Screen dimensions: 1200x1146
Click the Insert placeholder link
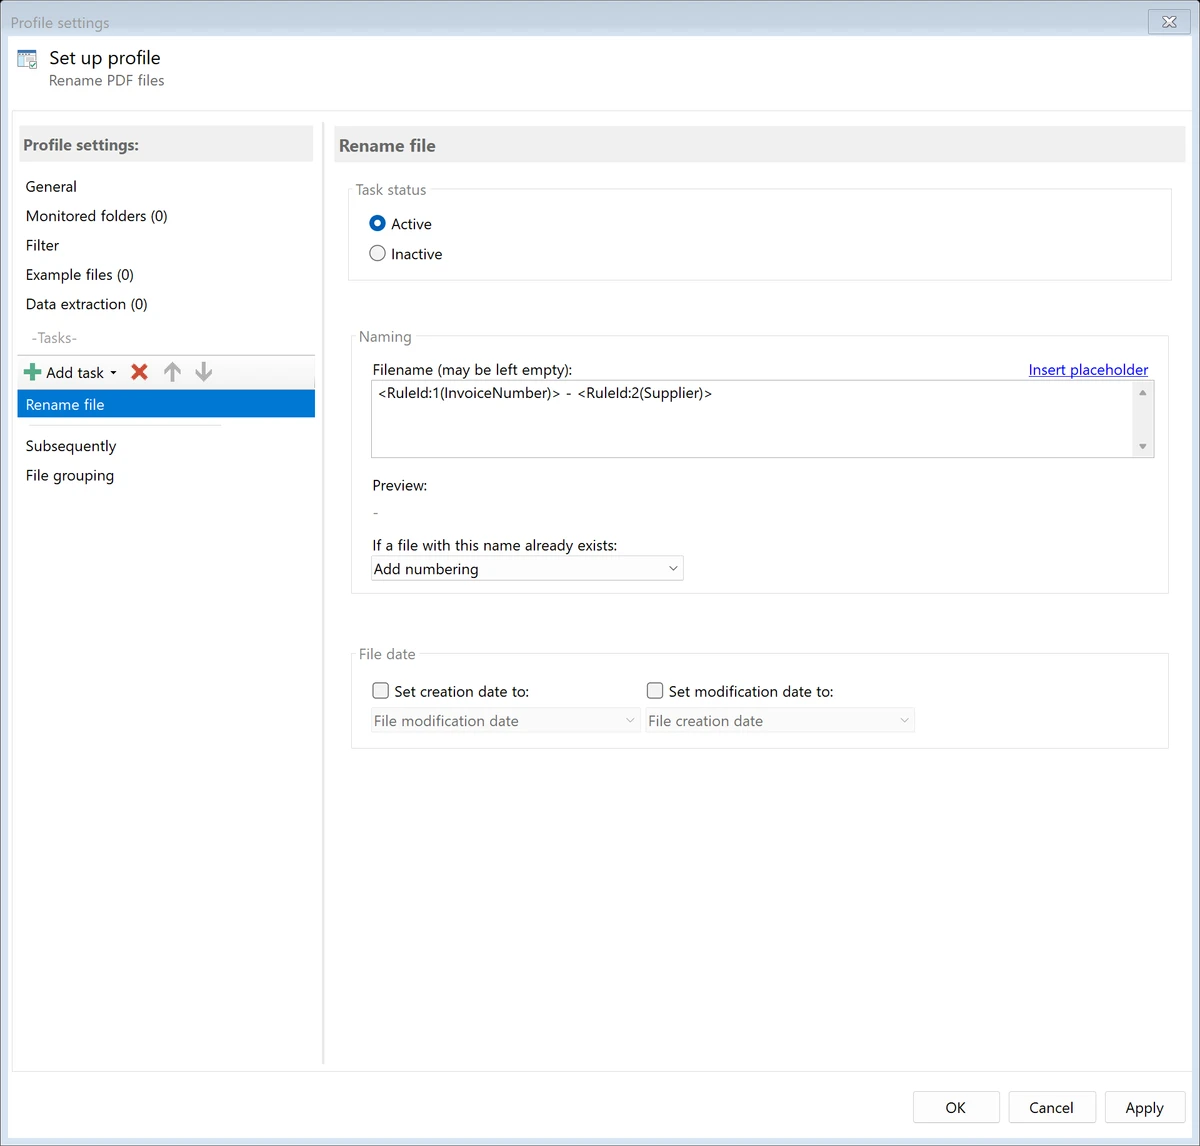click(x=1088, y=370)
